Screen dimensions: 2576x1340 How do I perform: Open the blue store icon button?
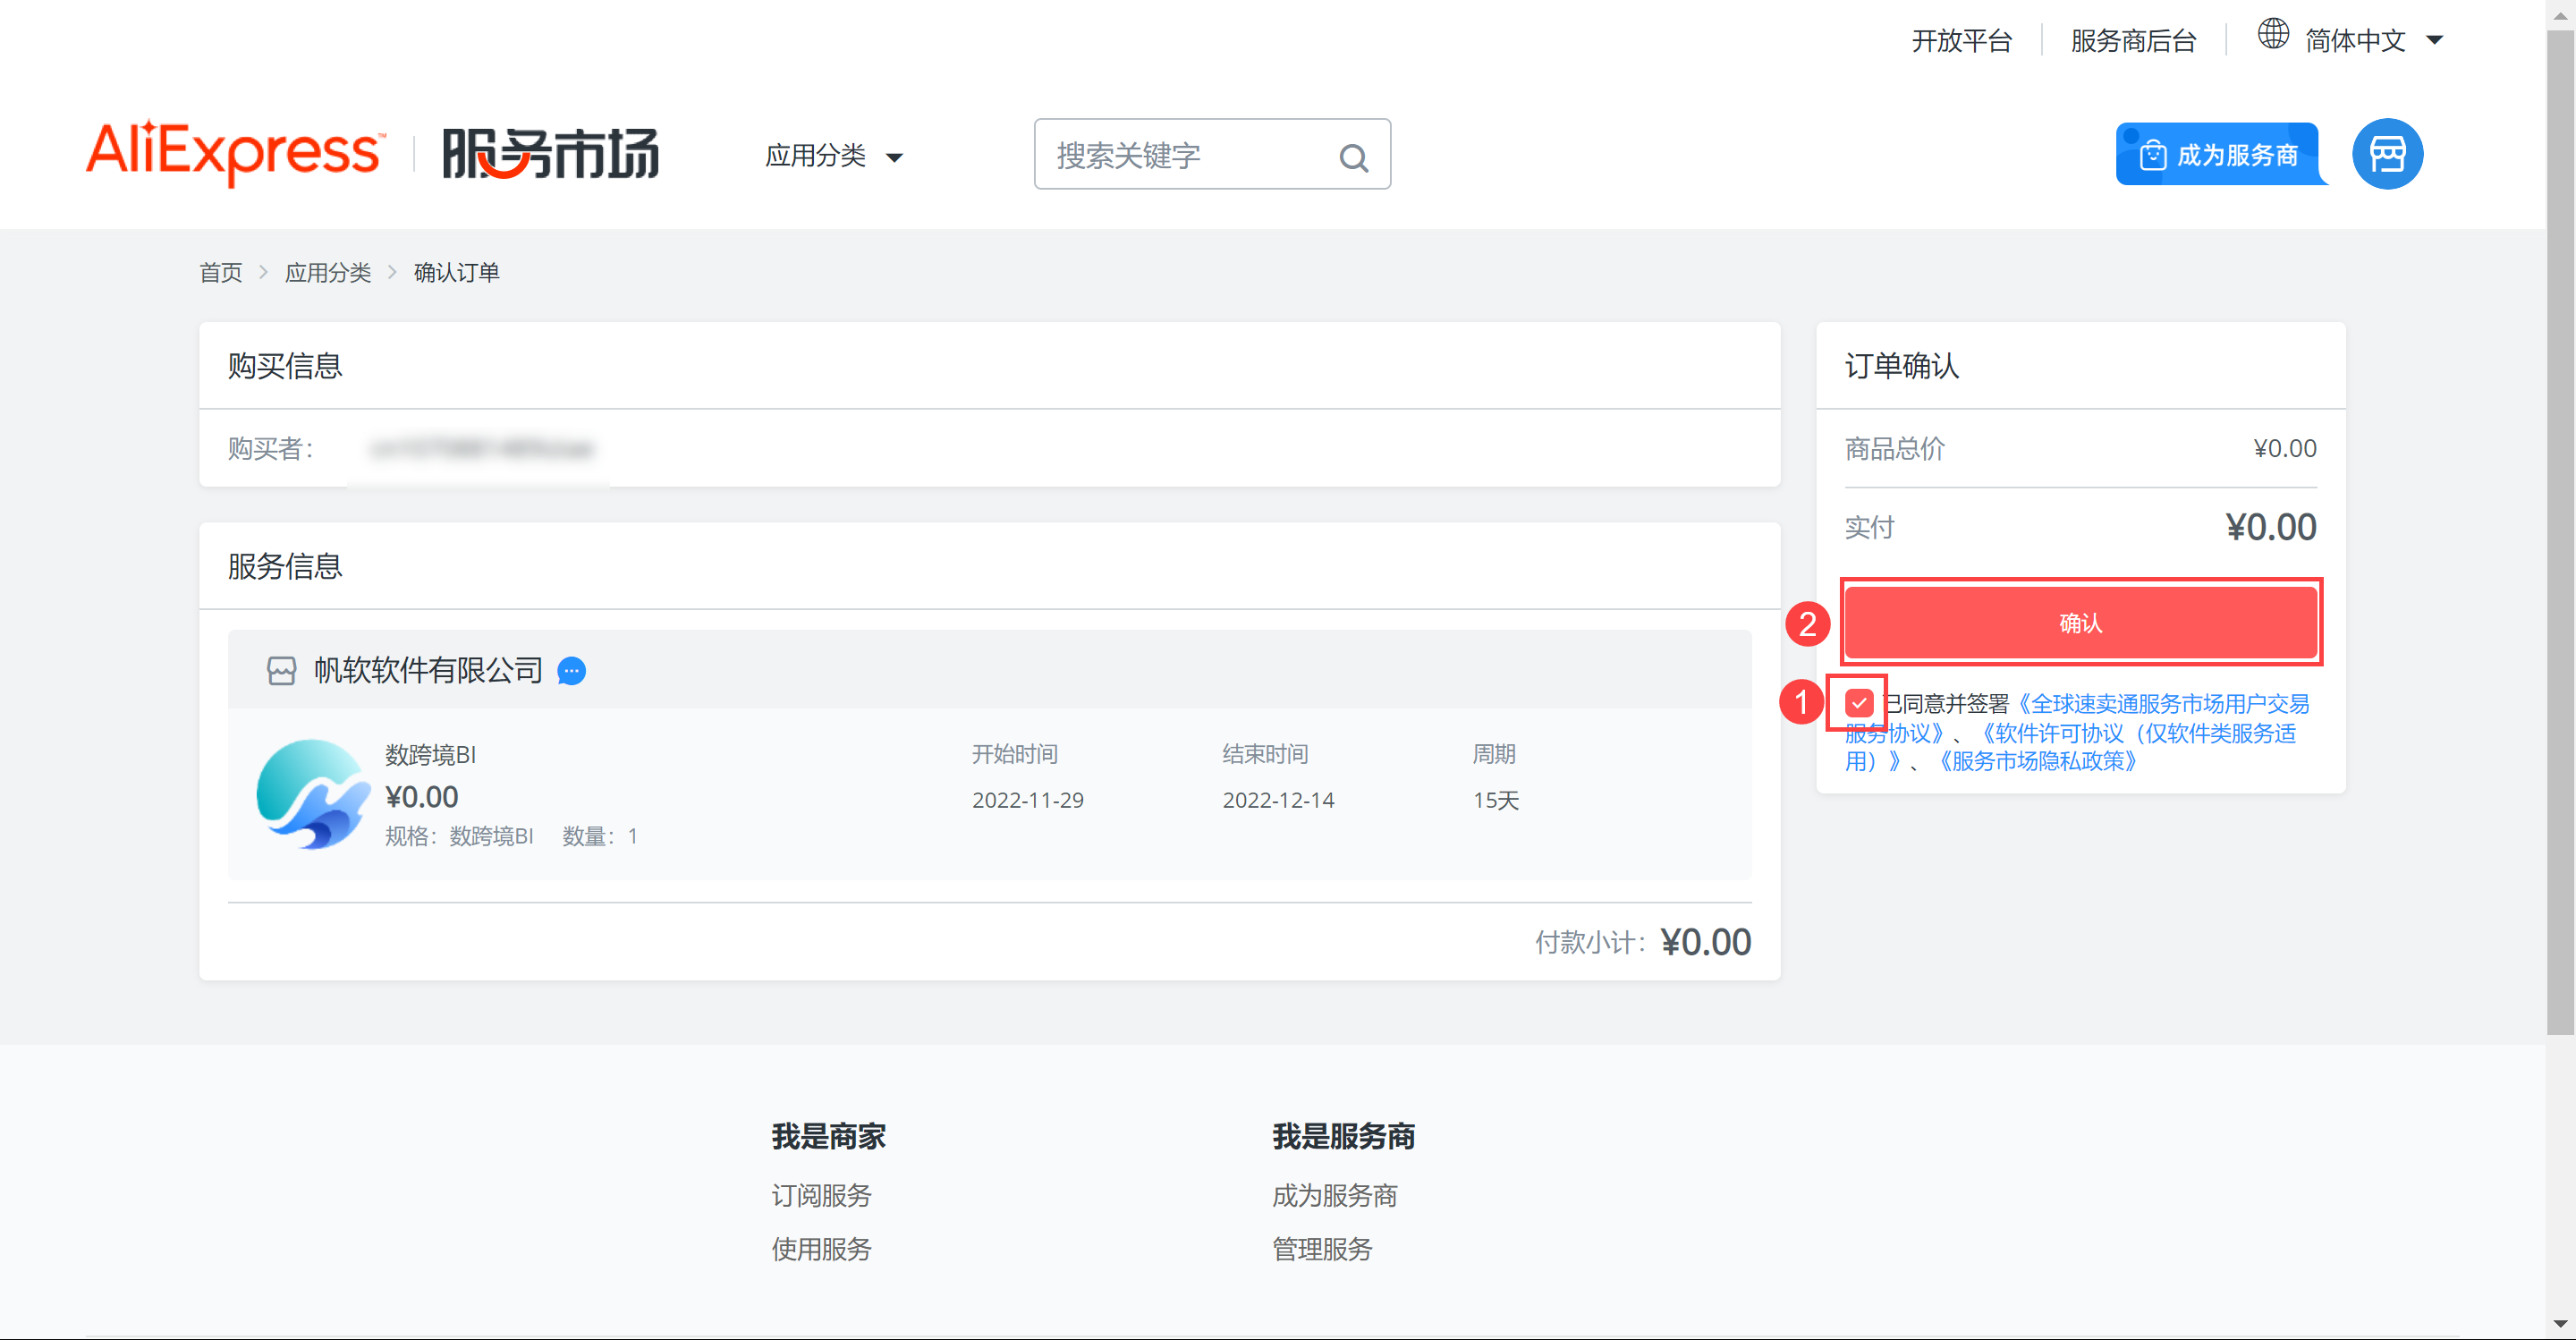click(2387, 154)
